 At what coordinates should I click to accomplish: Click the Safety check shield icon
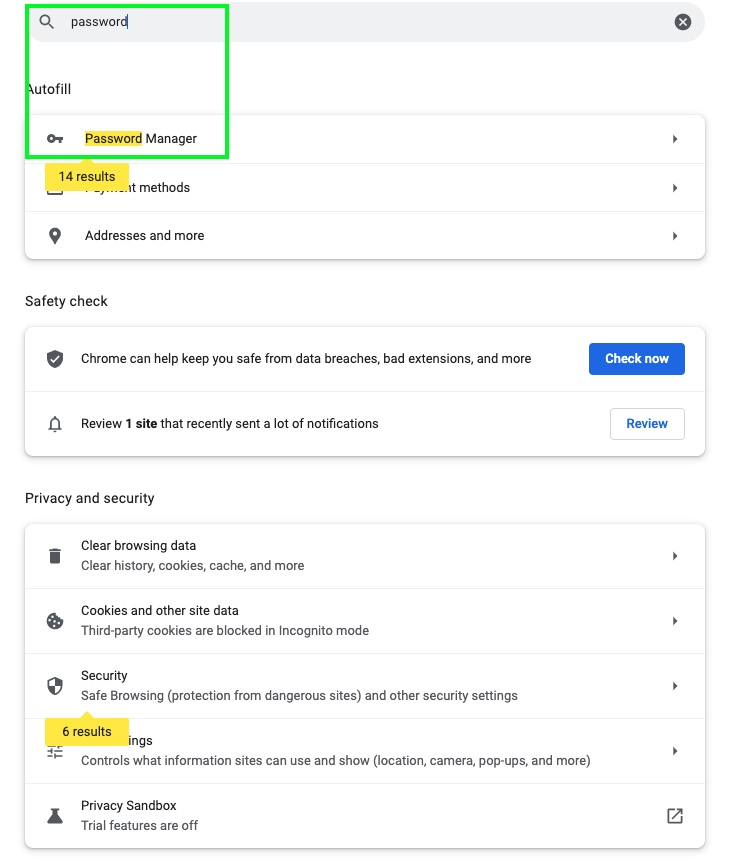click(55, 359)
